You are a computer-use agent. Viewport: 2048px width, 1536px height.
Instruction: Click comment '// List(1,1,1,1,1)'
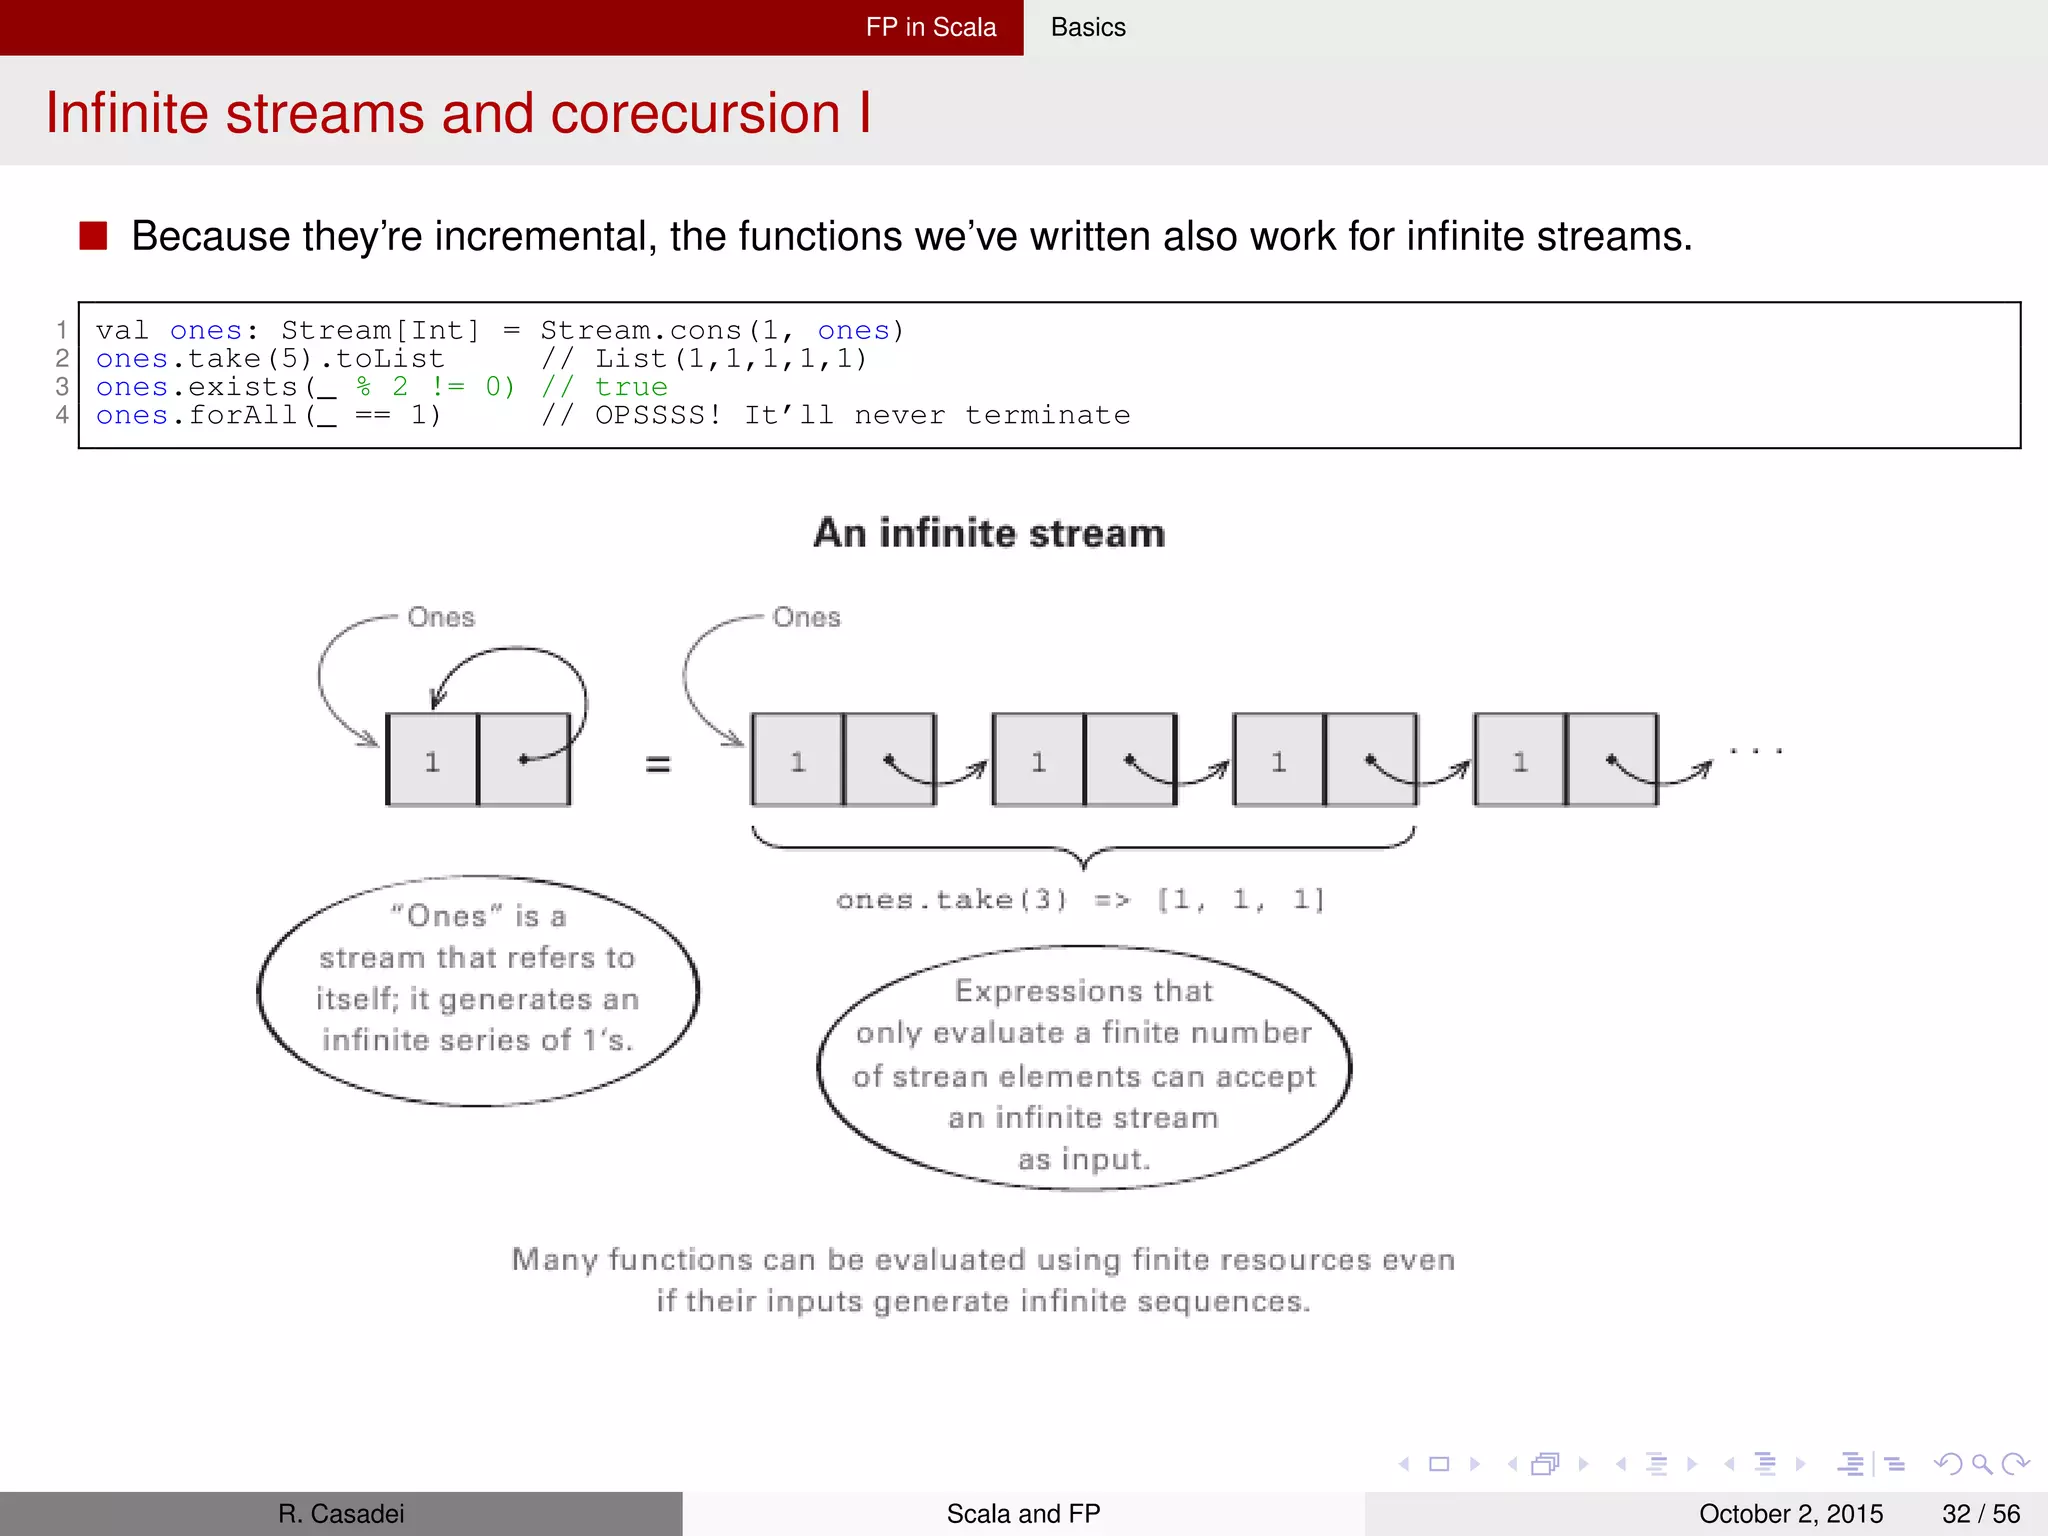tap(704, 358)
